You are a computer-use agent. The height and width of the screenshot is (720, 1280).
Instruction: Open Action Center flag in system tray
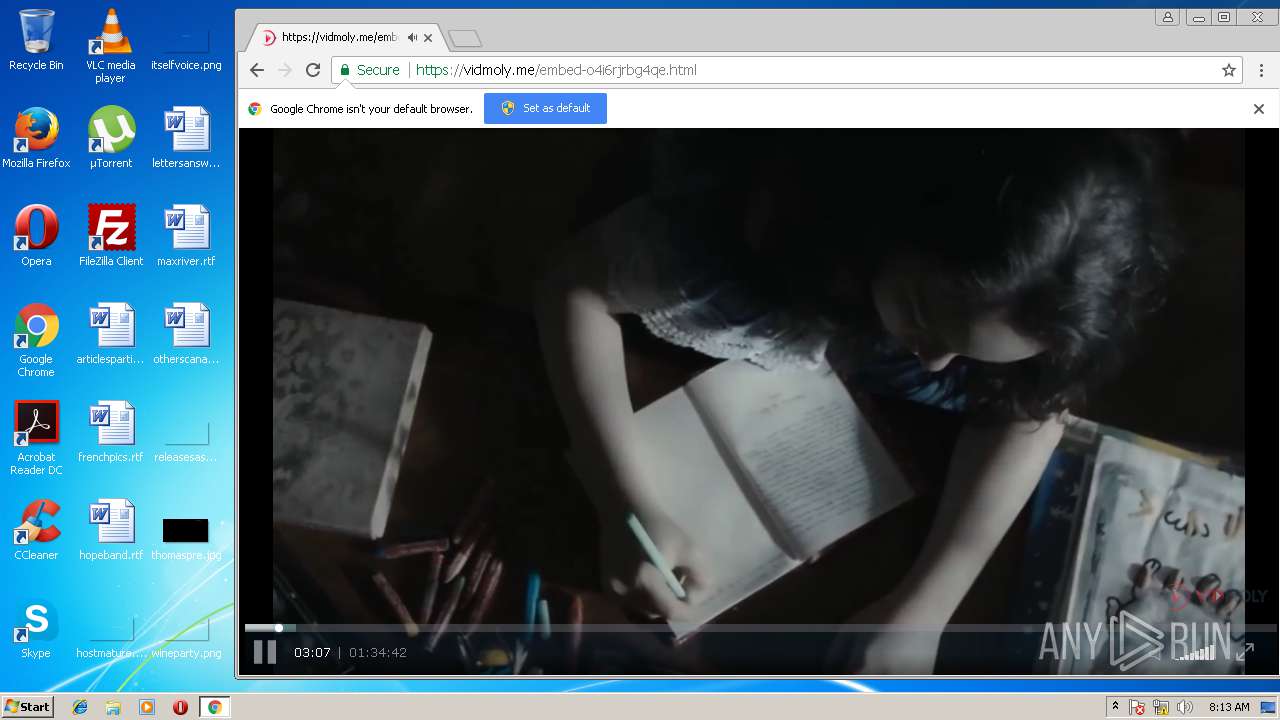tap(1137, 707)
